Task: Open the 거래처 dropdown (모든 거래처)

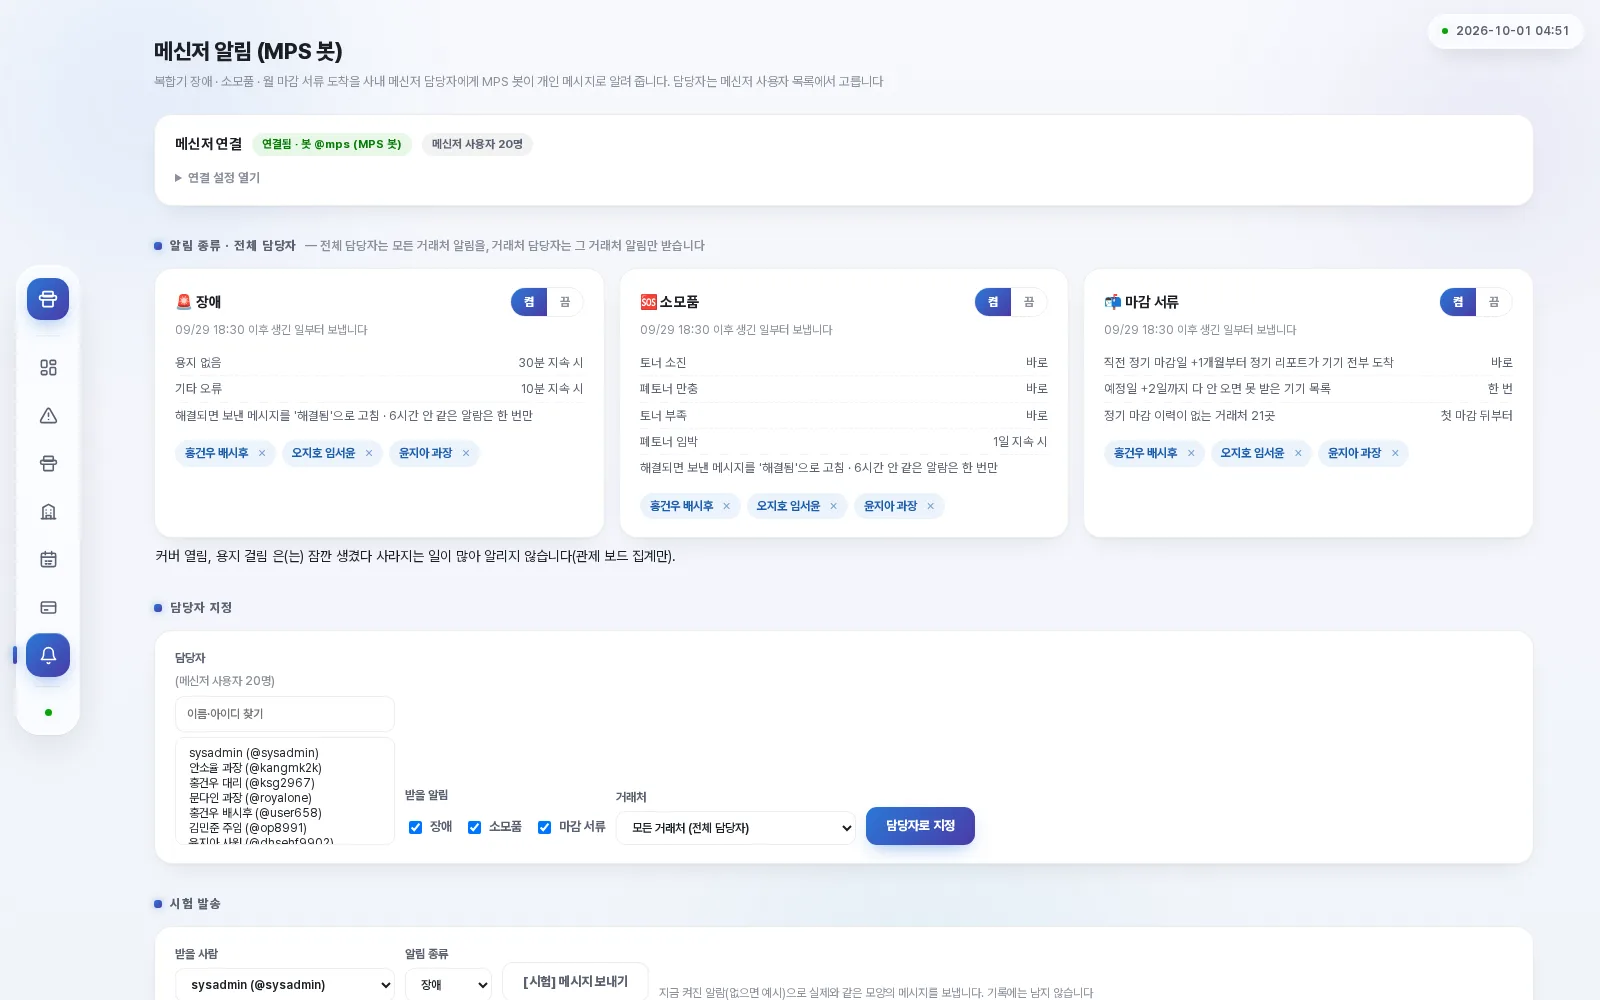Action: (736, 828)
